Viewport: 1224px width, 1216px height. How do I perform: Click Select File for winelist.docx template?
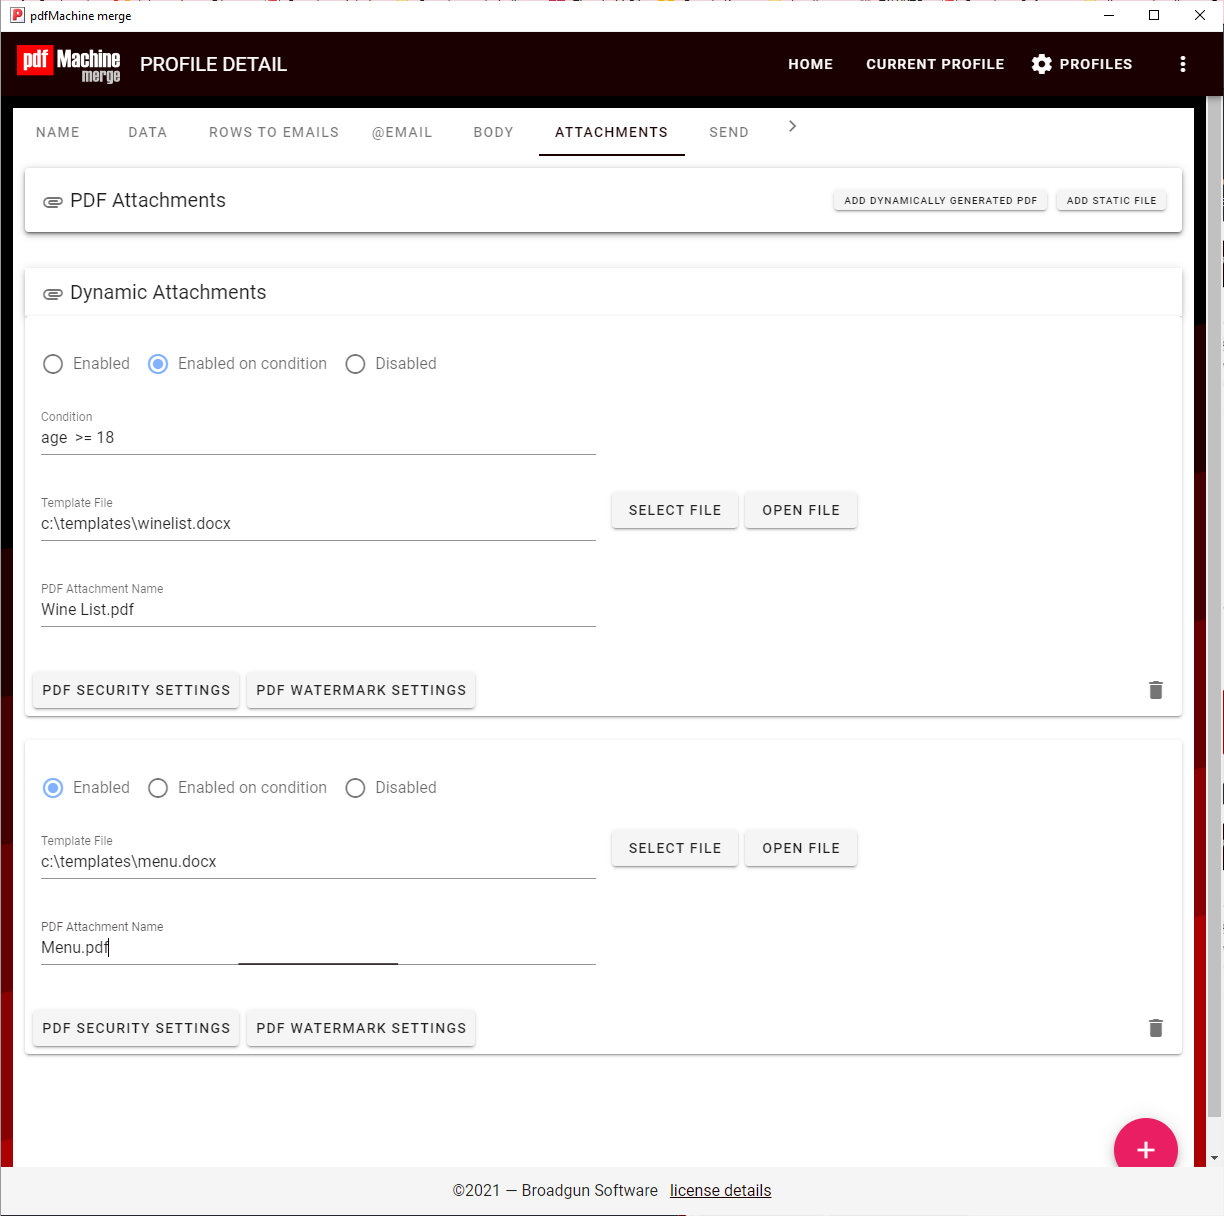point(675,510)
